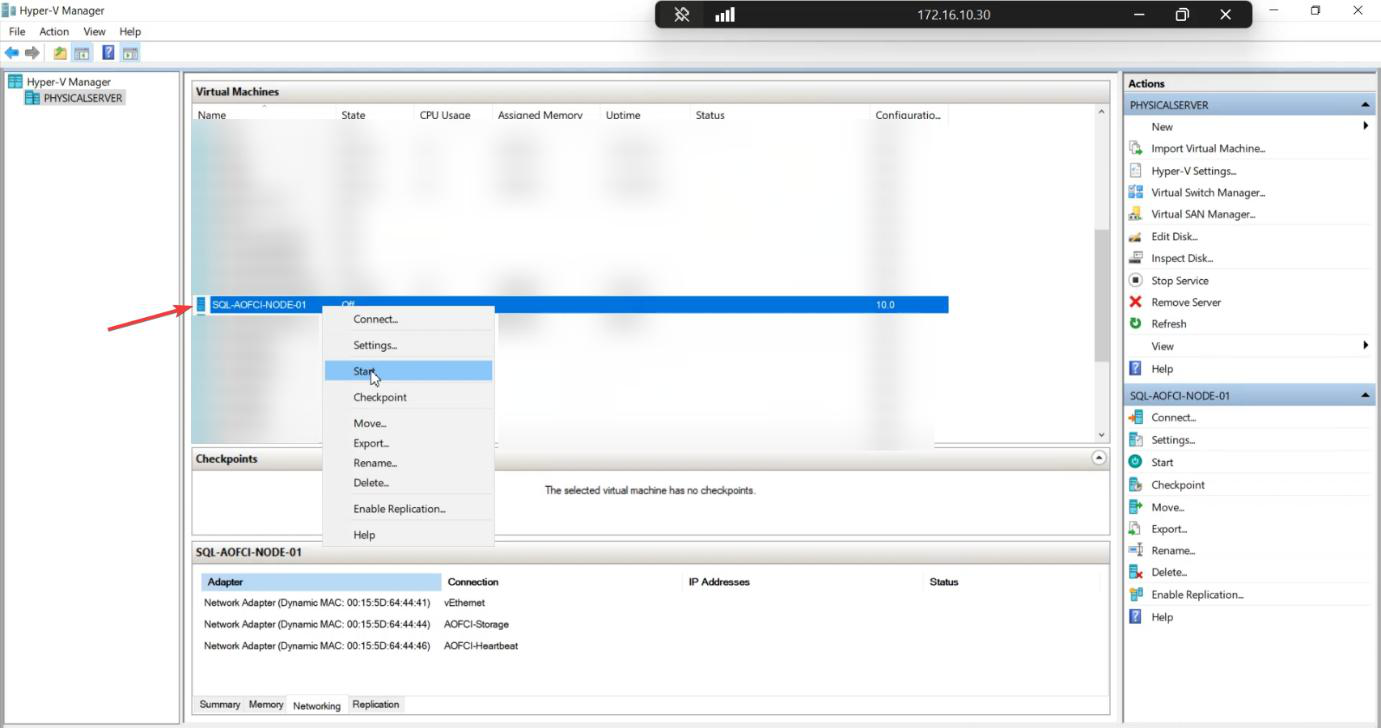Choose Move... in the context menu
The height and width of the screenshot is (728, 1381).
[408, 423]
